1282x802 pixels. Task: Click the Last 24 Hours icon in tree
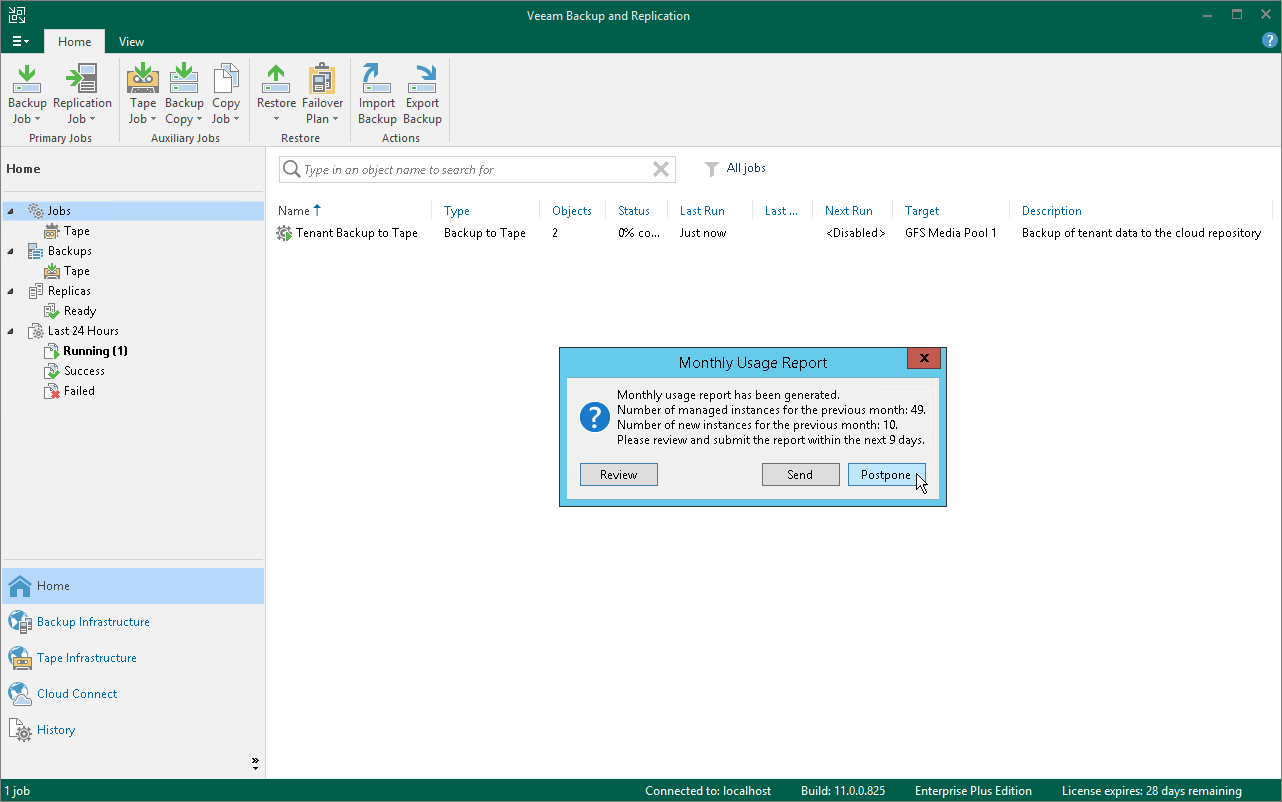[x=35, y=331]
